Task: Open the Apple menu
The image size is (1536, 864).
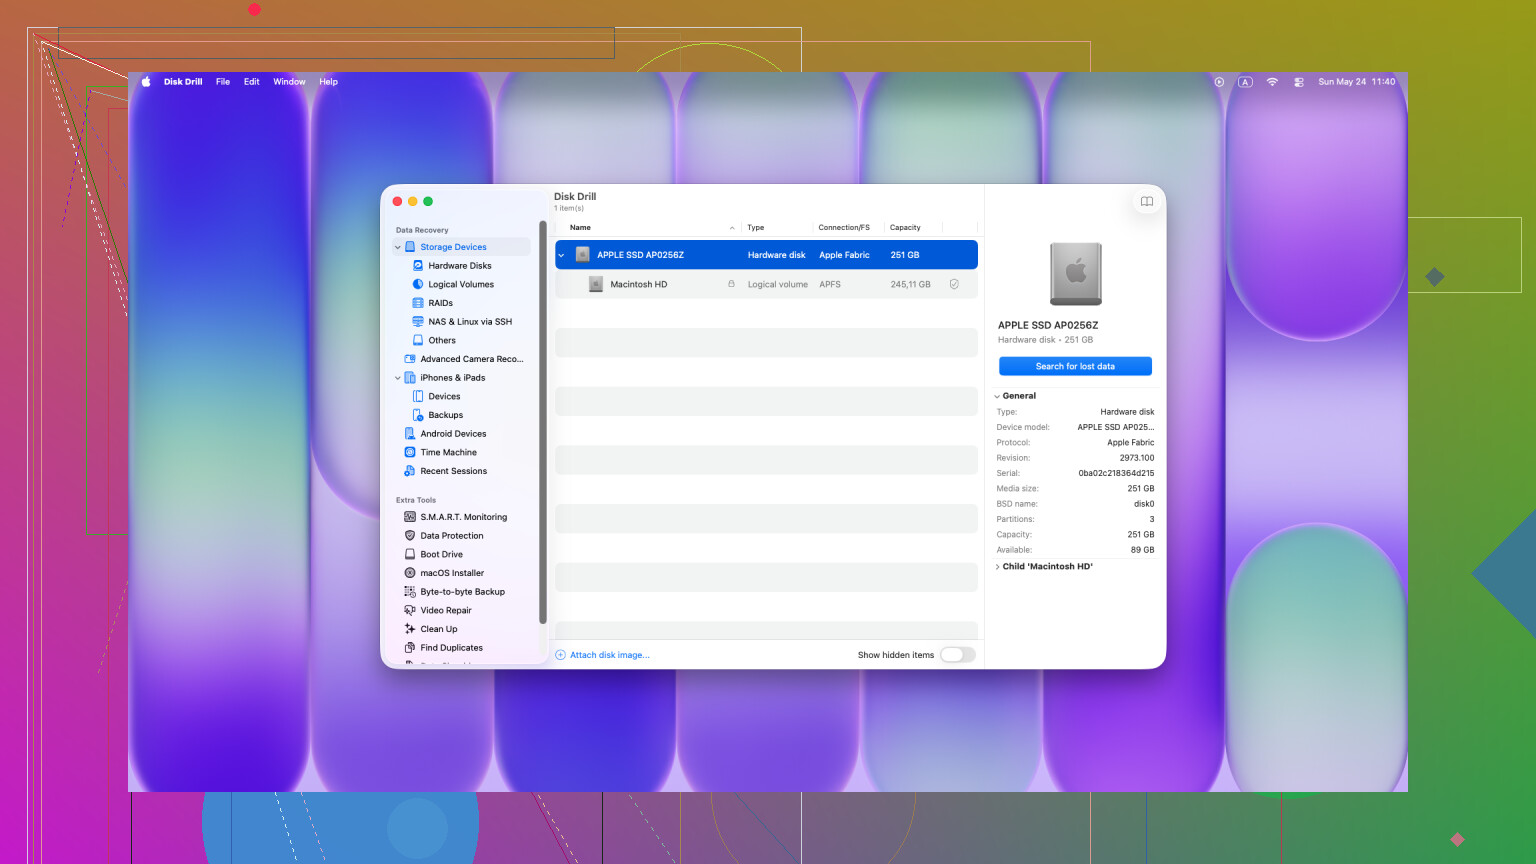Action: [x=146, y=82]
